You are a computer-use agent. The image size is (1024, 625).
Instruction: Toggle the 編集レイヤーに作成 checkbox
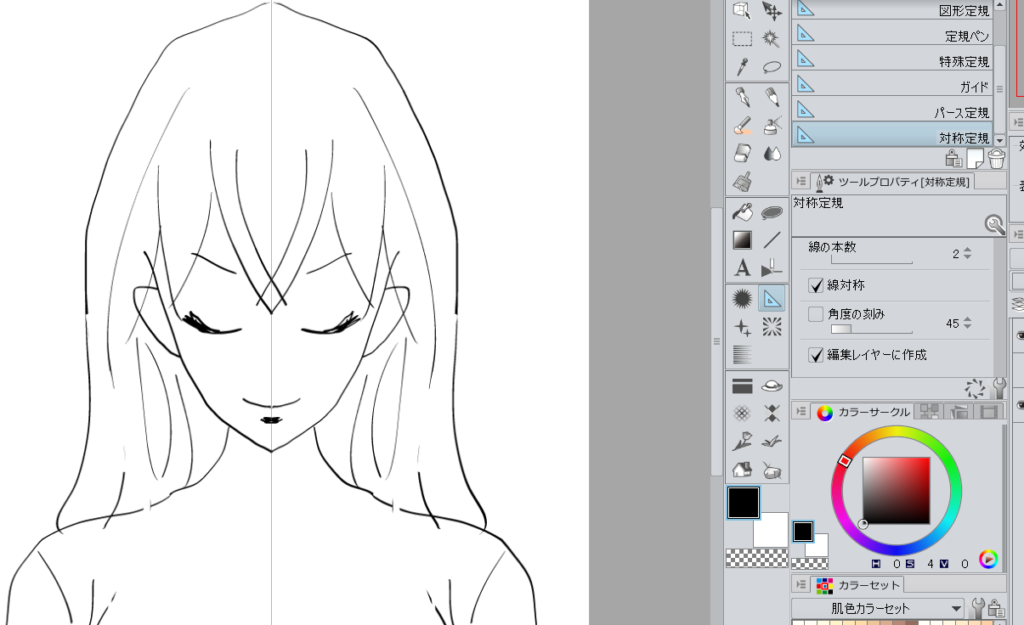pos(816,354)
